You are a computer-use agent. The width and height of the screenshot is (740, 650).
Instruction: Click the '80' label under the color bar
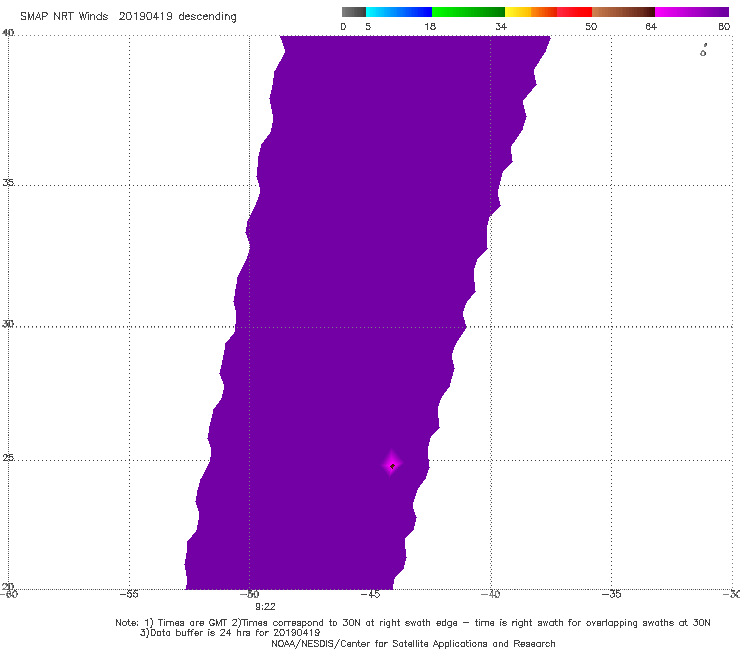(724, 27)
